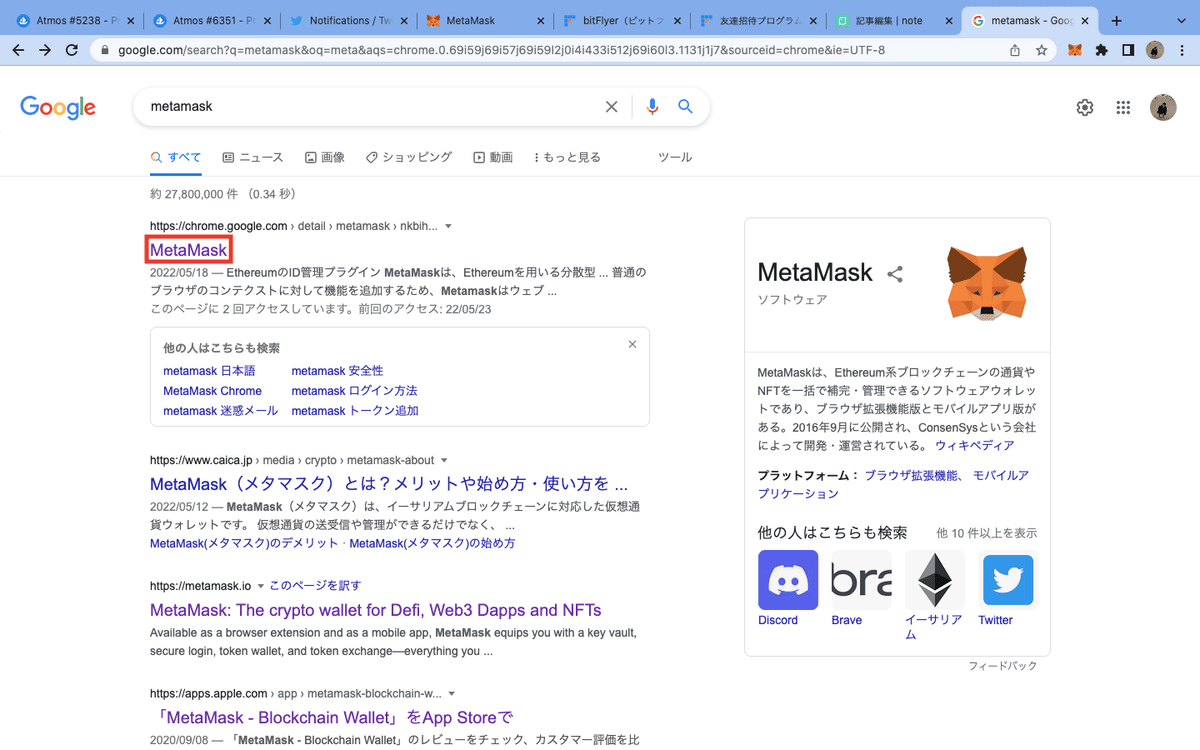Open a new browser tab
The height and width of the screenshot is (750, 1200).
pyautogui.click(x=1117, y=20)
